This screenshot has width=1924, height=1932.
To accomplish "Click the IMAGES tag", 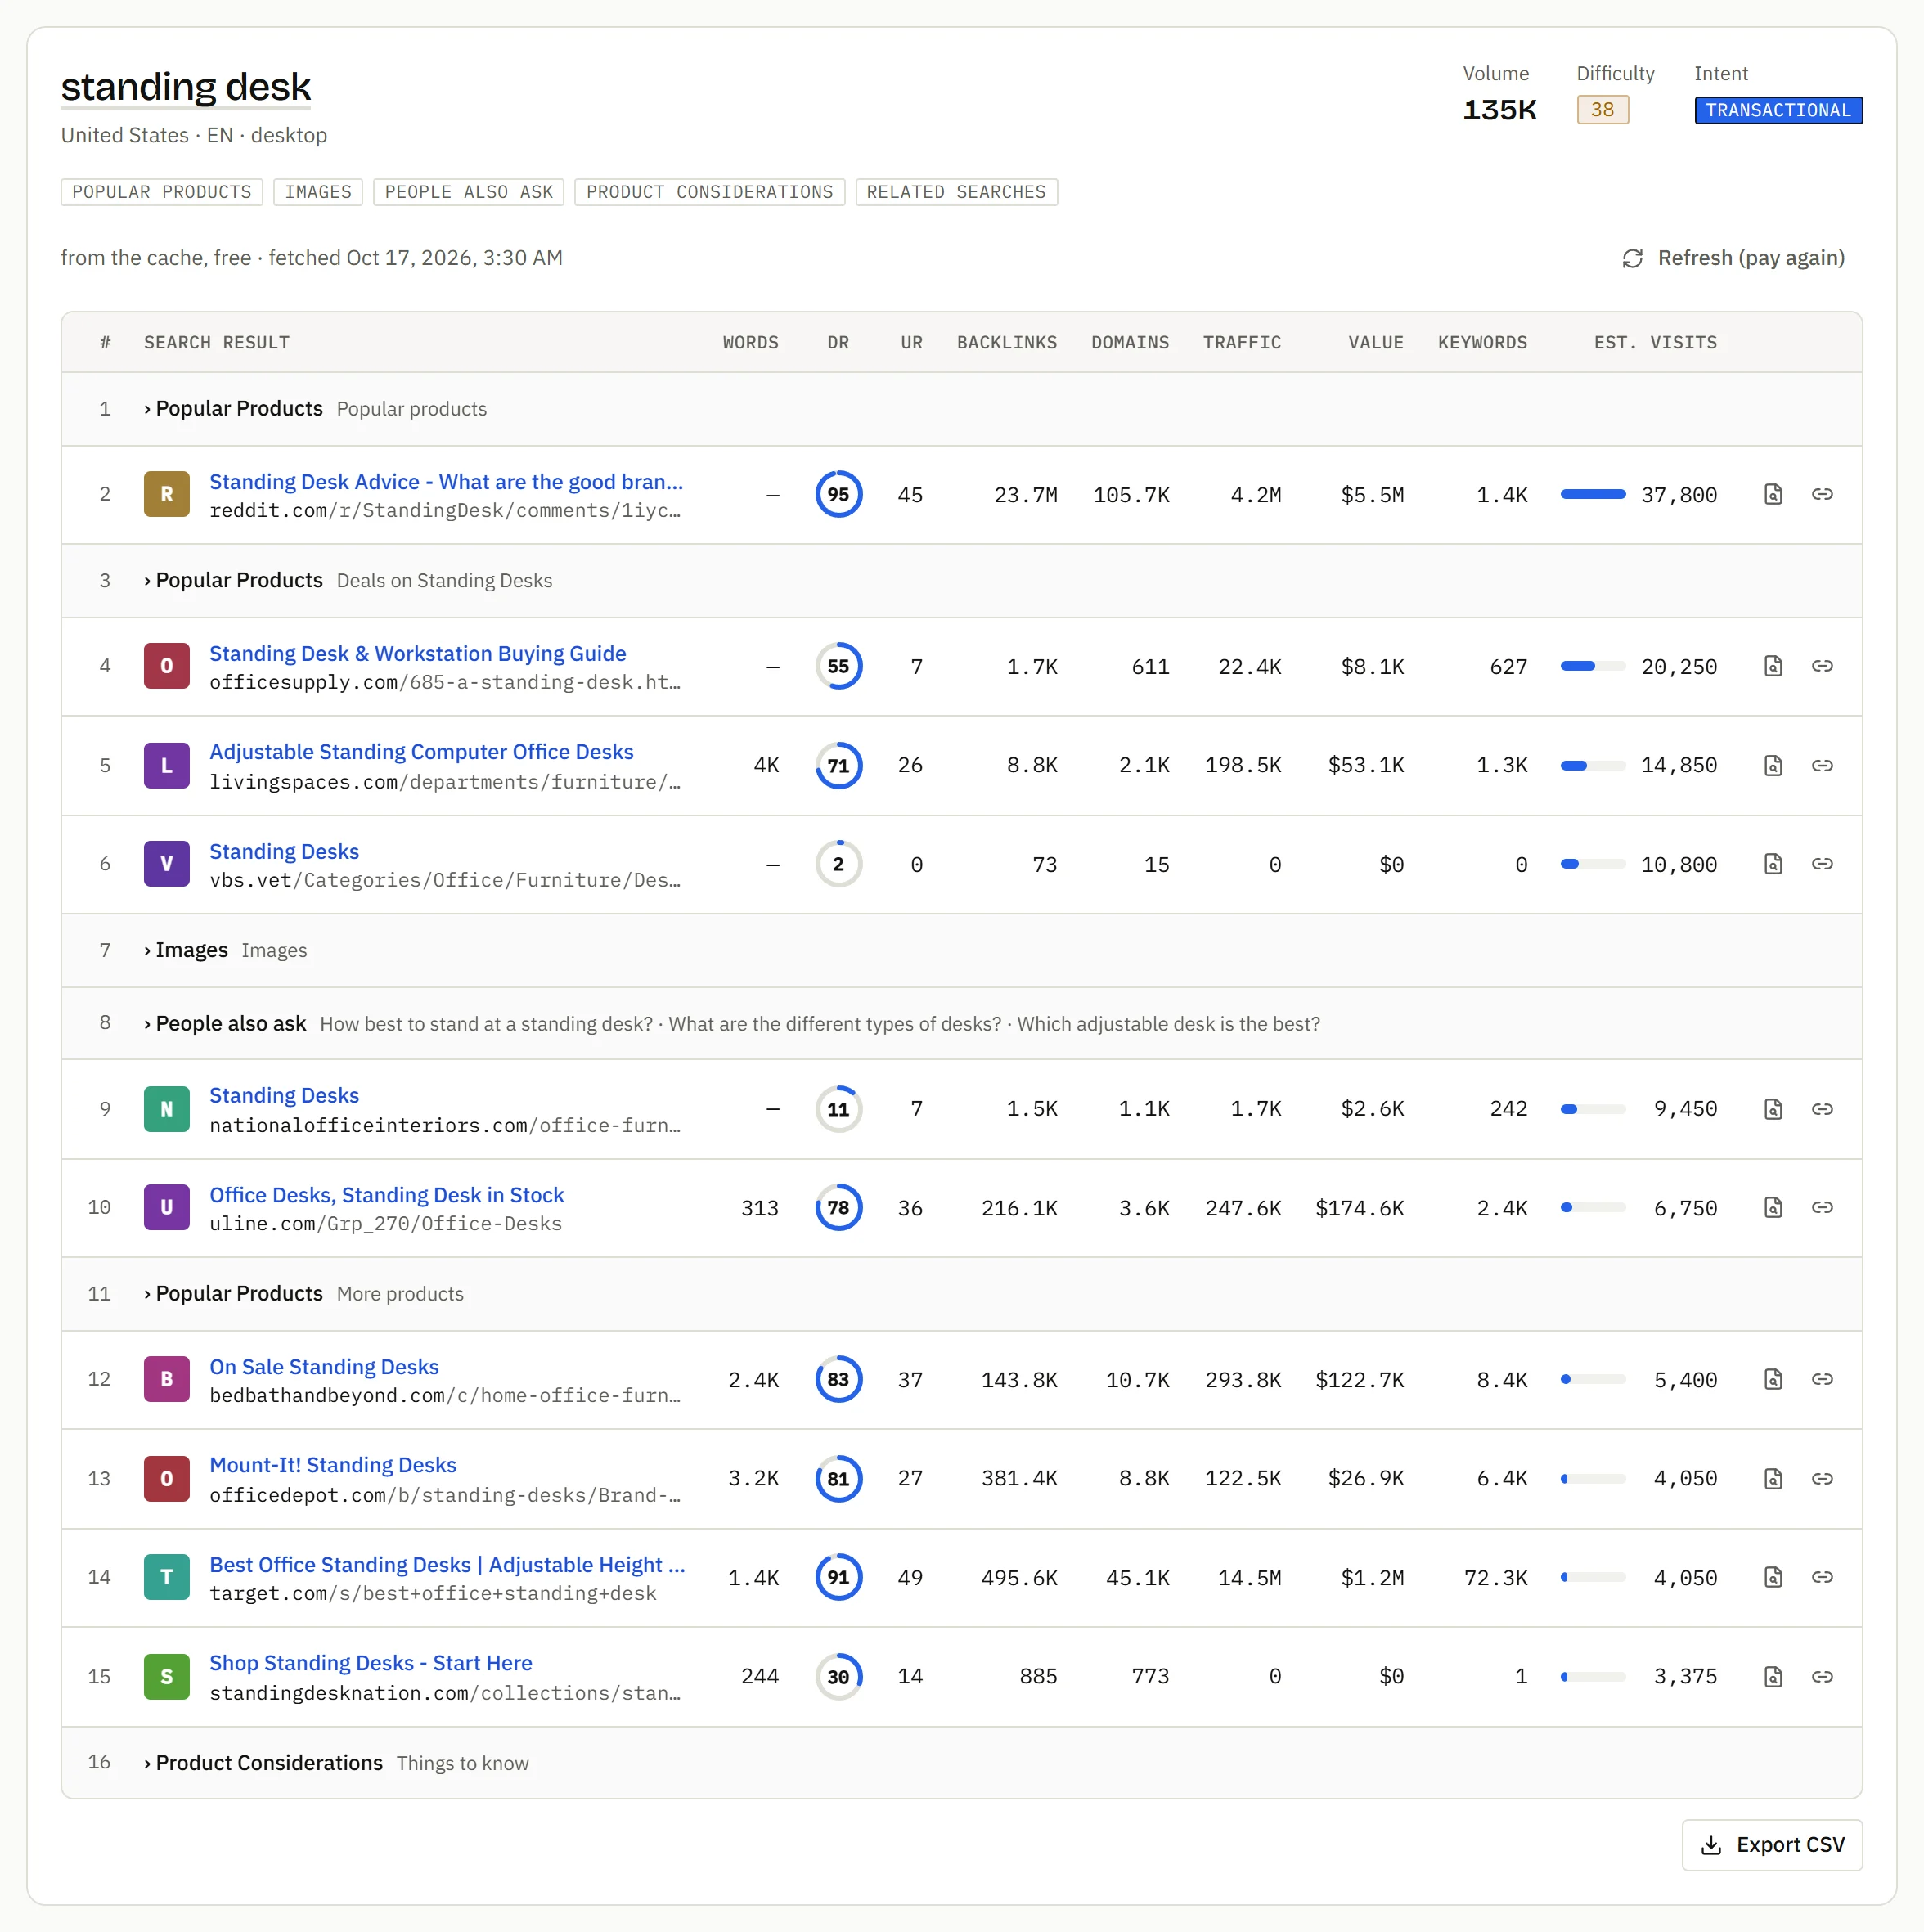I will coord(318,192).
